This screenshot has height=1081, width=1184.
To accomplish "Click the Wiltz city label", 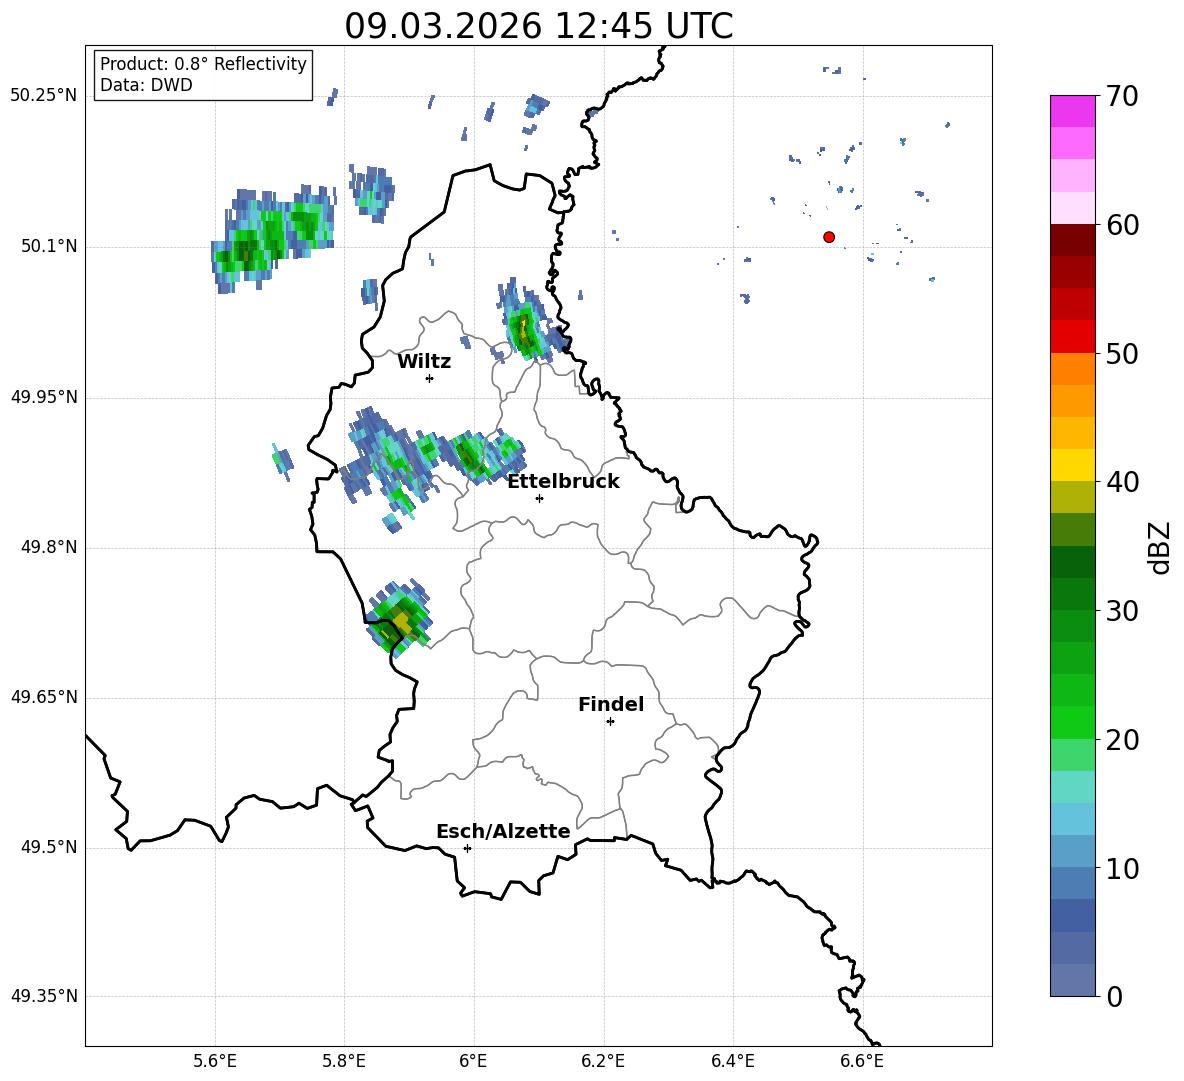I will [424, 362].
